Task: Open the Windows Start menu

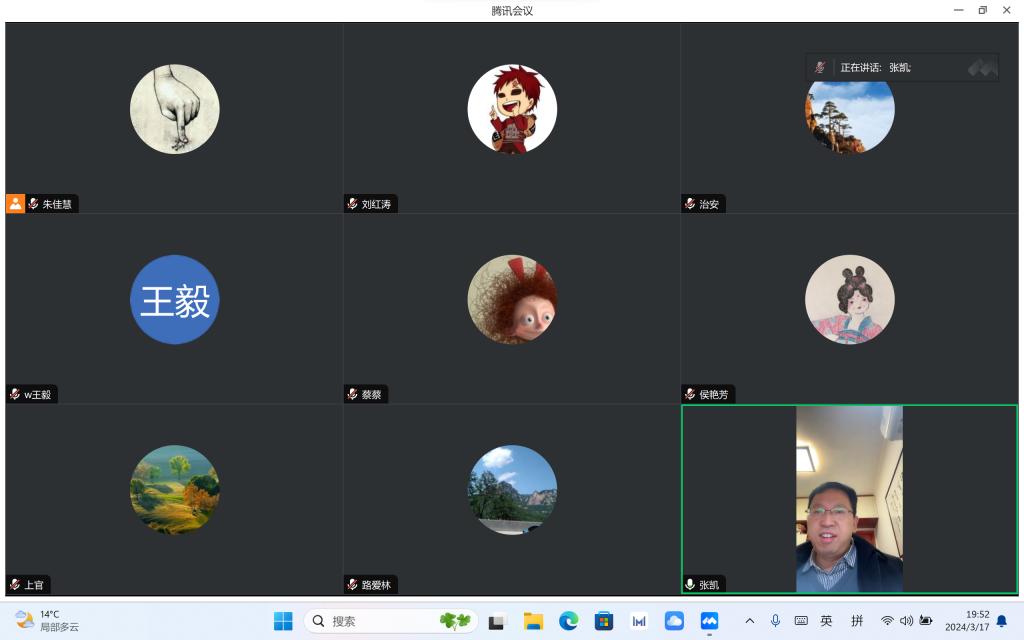Action: tap(283, 621)
